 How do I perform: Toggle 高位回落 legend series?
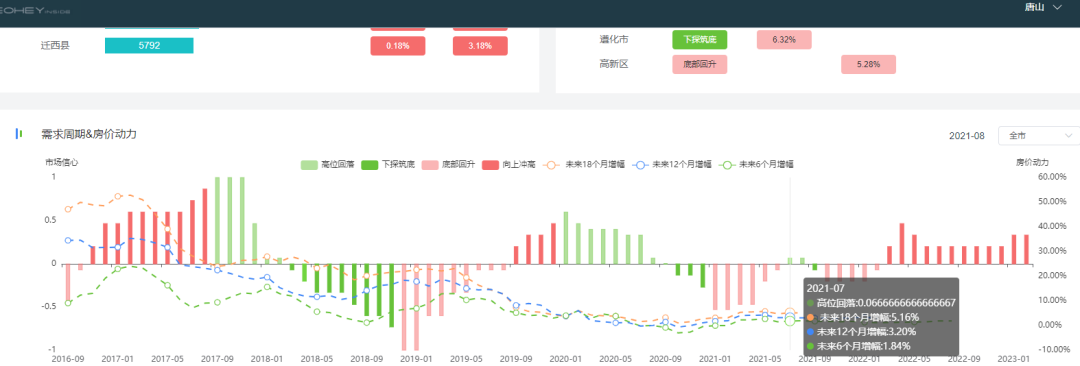point(328,165)
